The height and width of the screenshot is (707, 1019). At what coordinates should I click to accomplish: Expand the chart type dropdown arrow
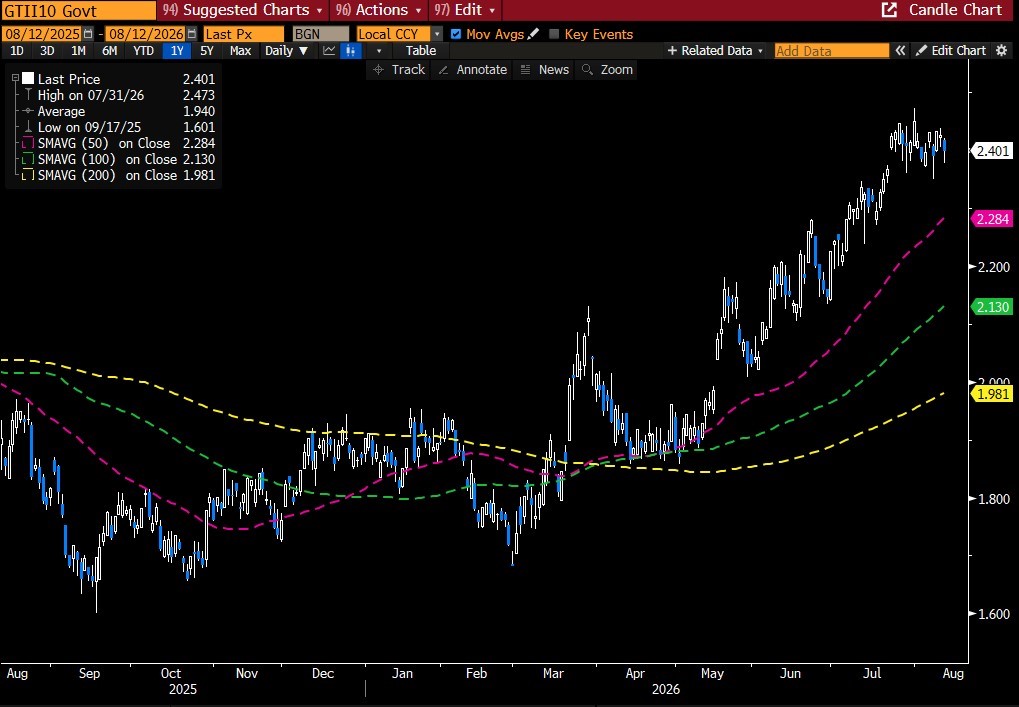coord(379,51)
